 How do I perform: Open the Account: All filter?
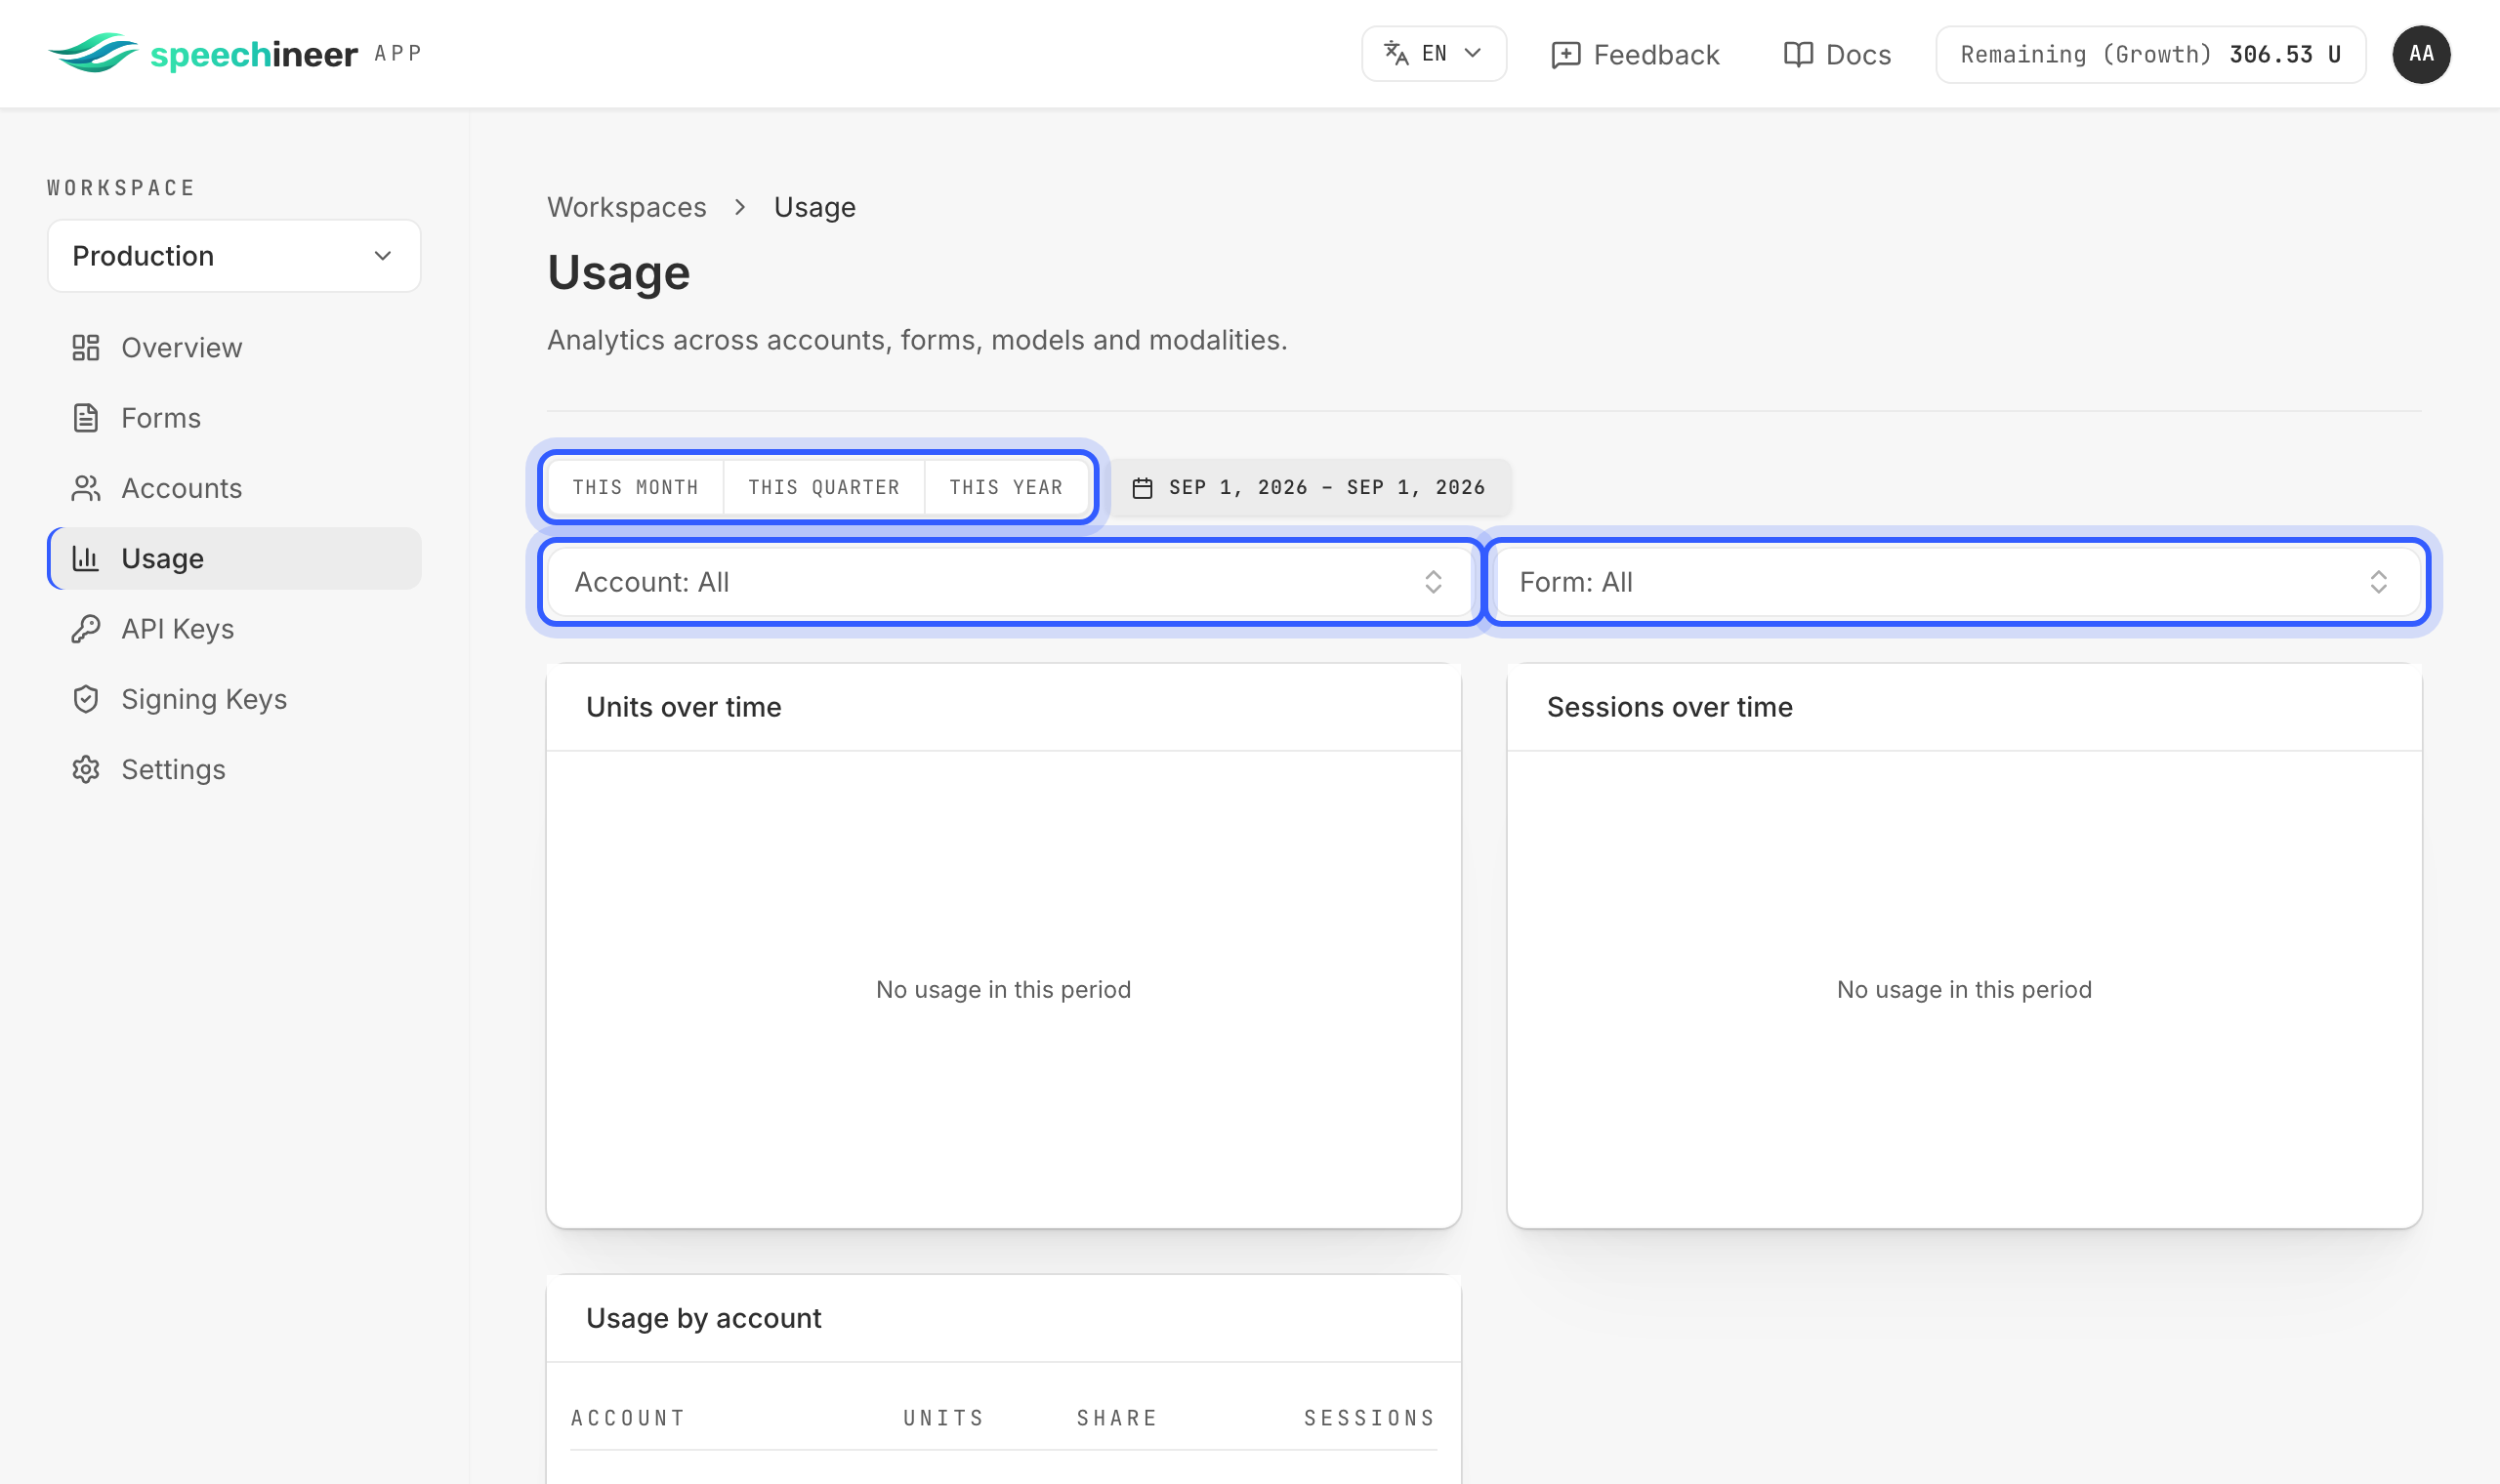[1010, 582]
